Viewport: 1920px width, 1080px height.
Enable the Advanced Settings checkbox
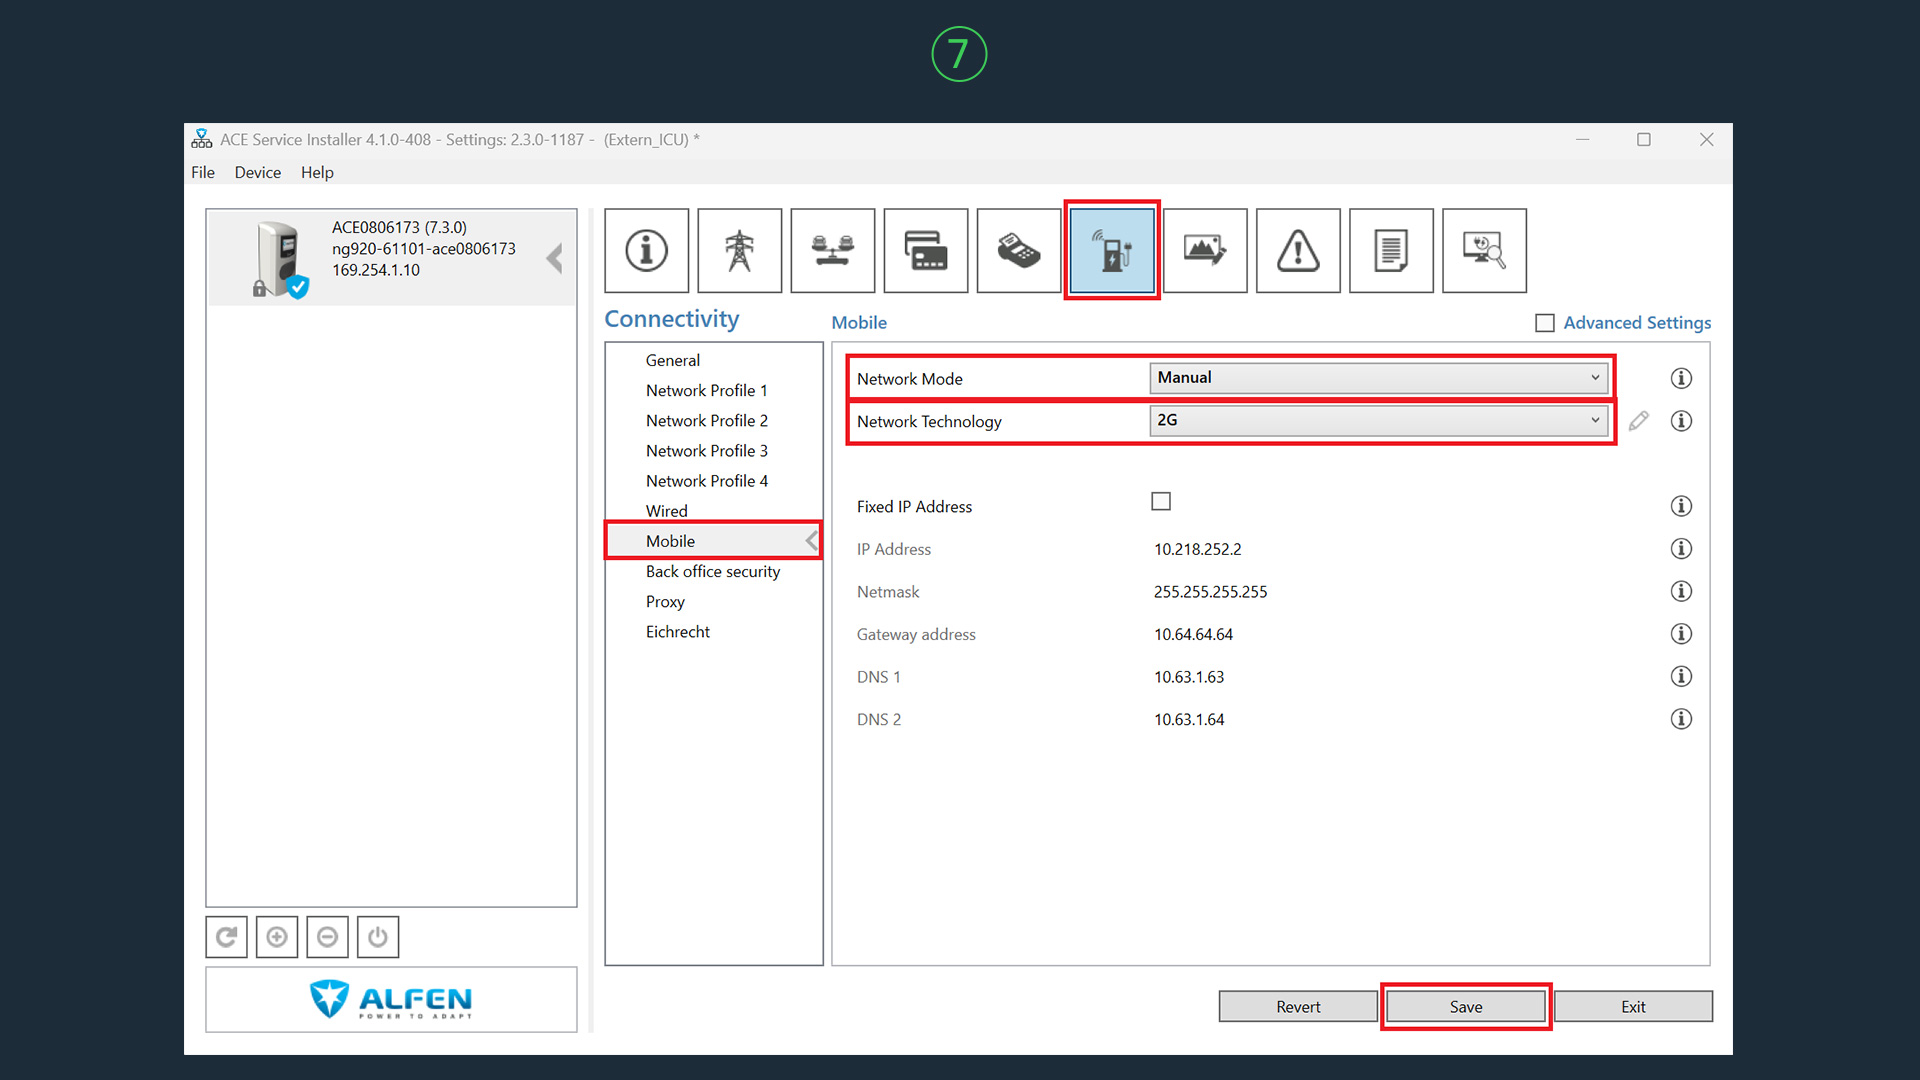pos(1545,323)
